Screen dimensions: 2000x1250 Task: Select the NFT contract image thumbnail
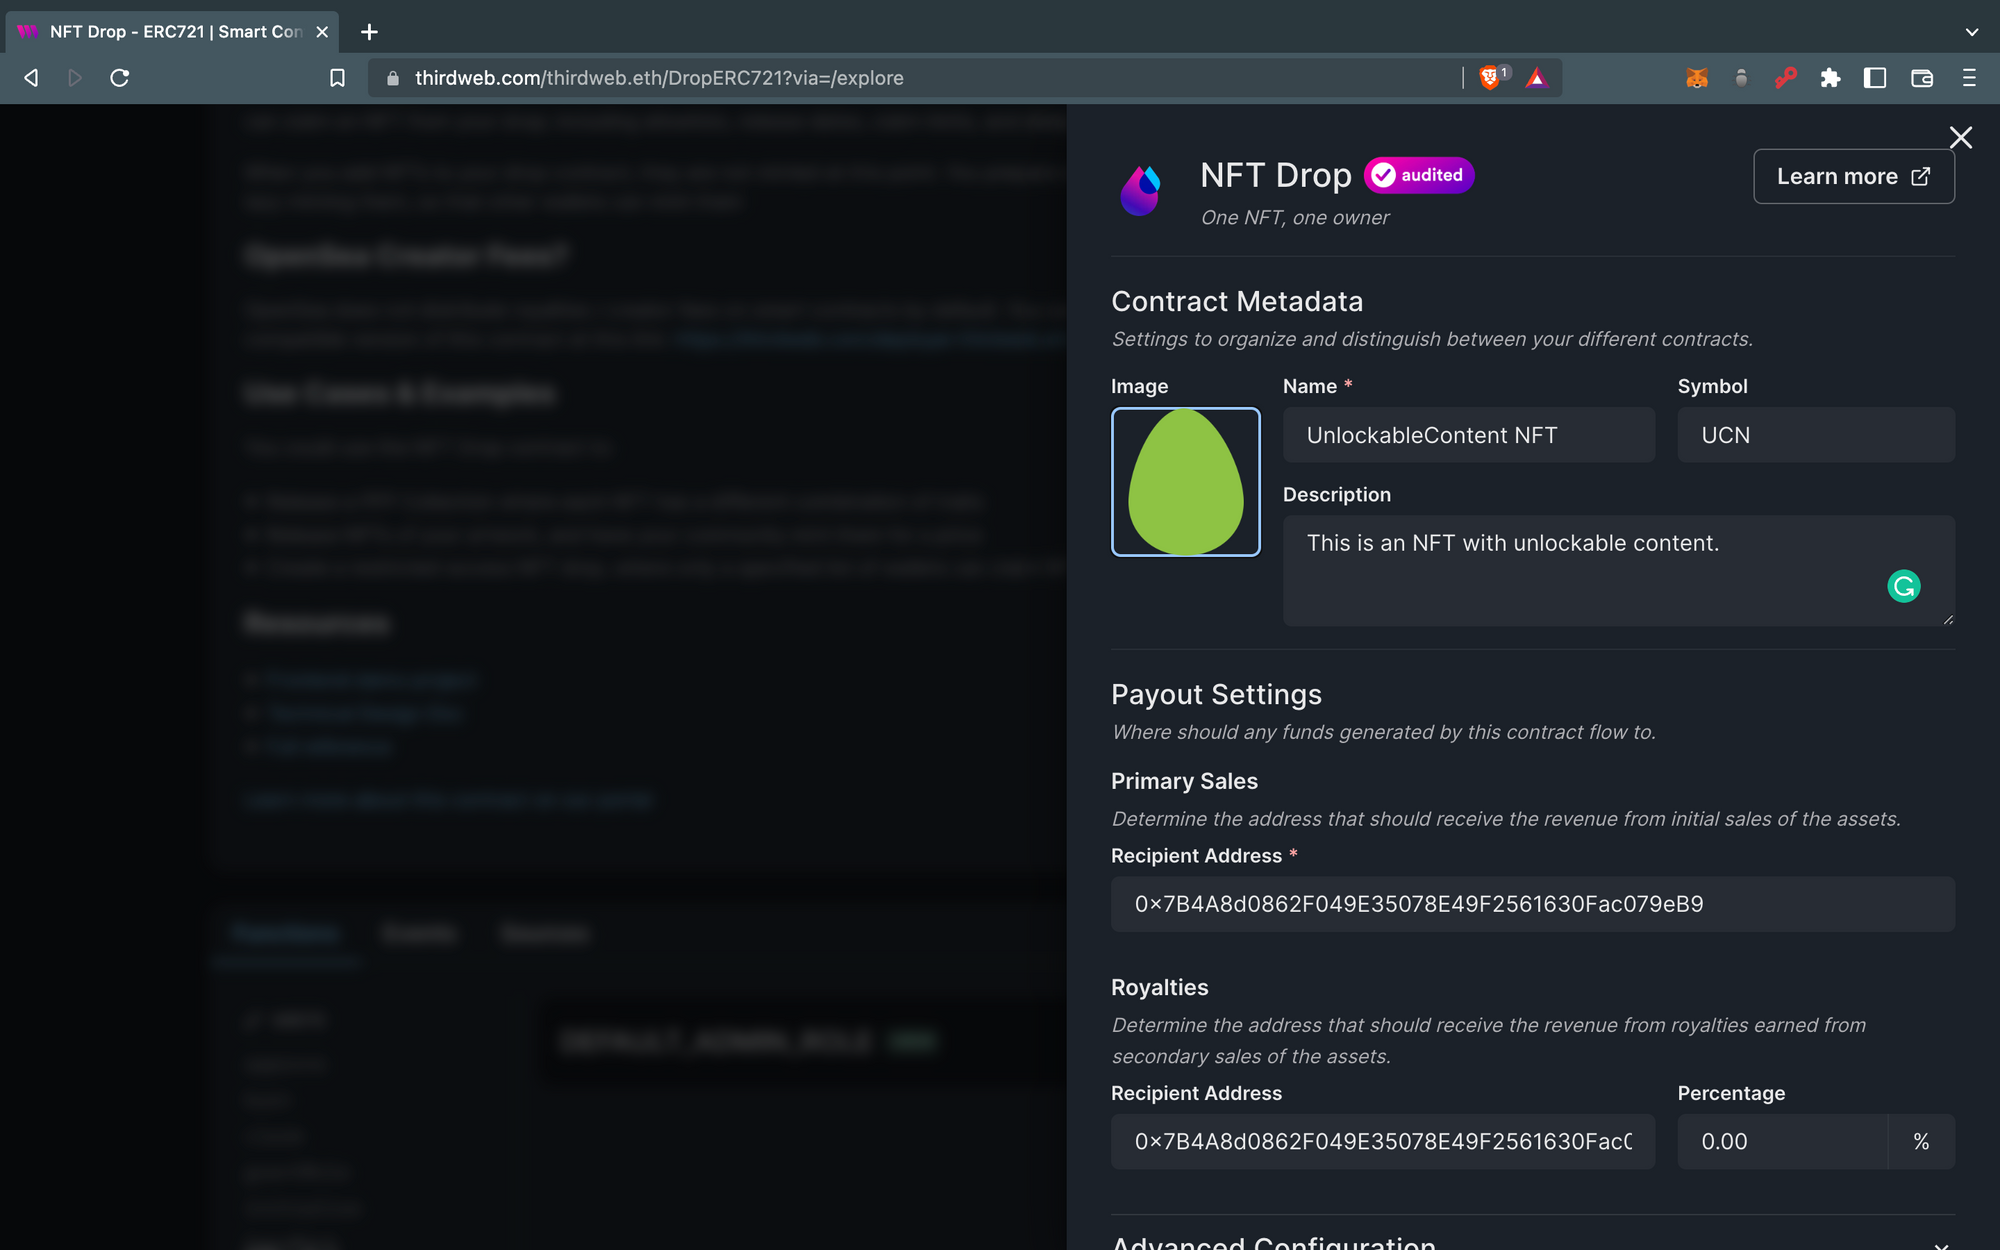click(x=1184, y=481)
